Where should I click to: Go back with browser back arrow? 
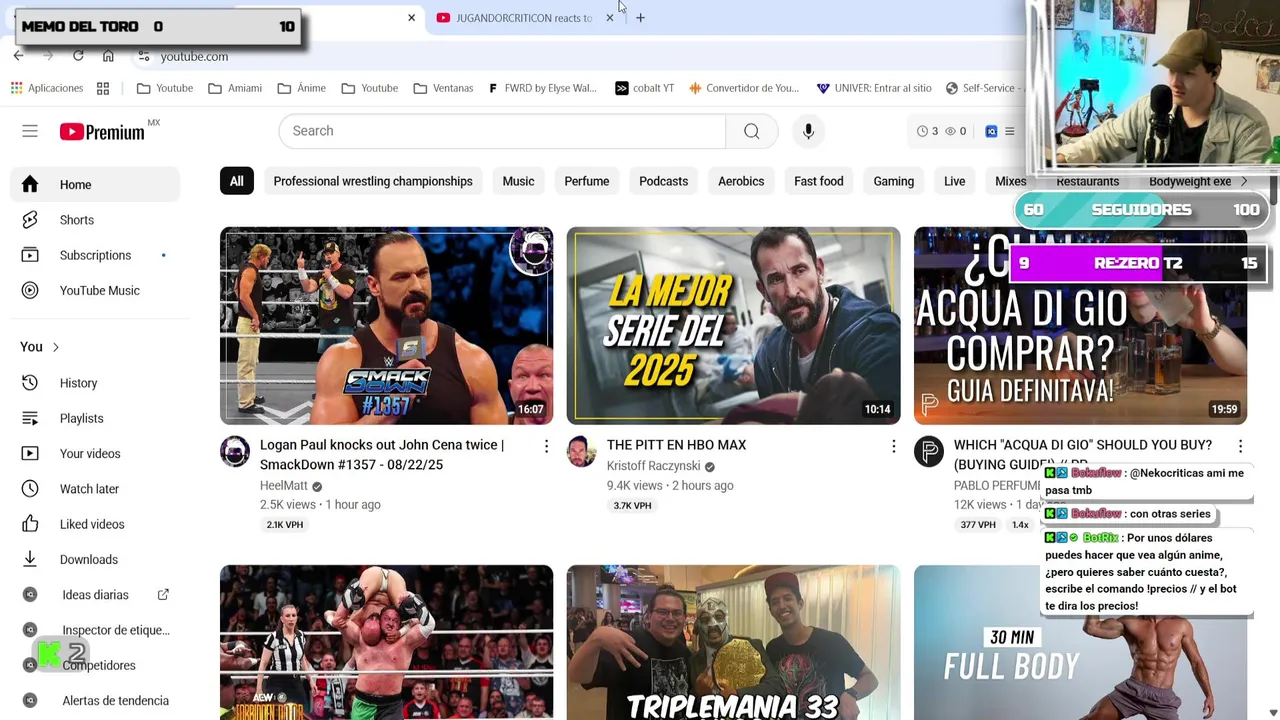18,56
